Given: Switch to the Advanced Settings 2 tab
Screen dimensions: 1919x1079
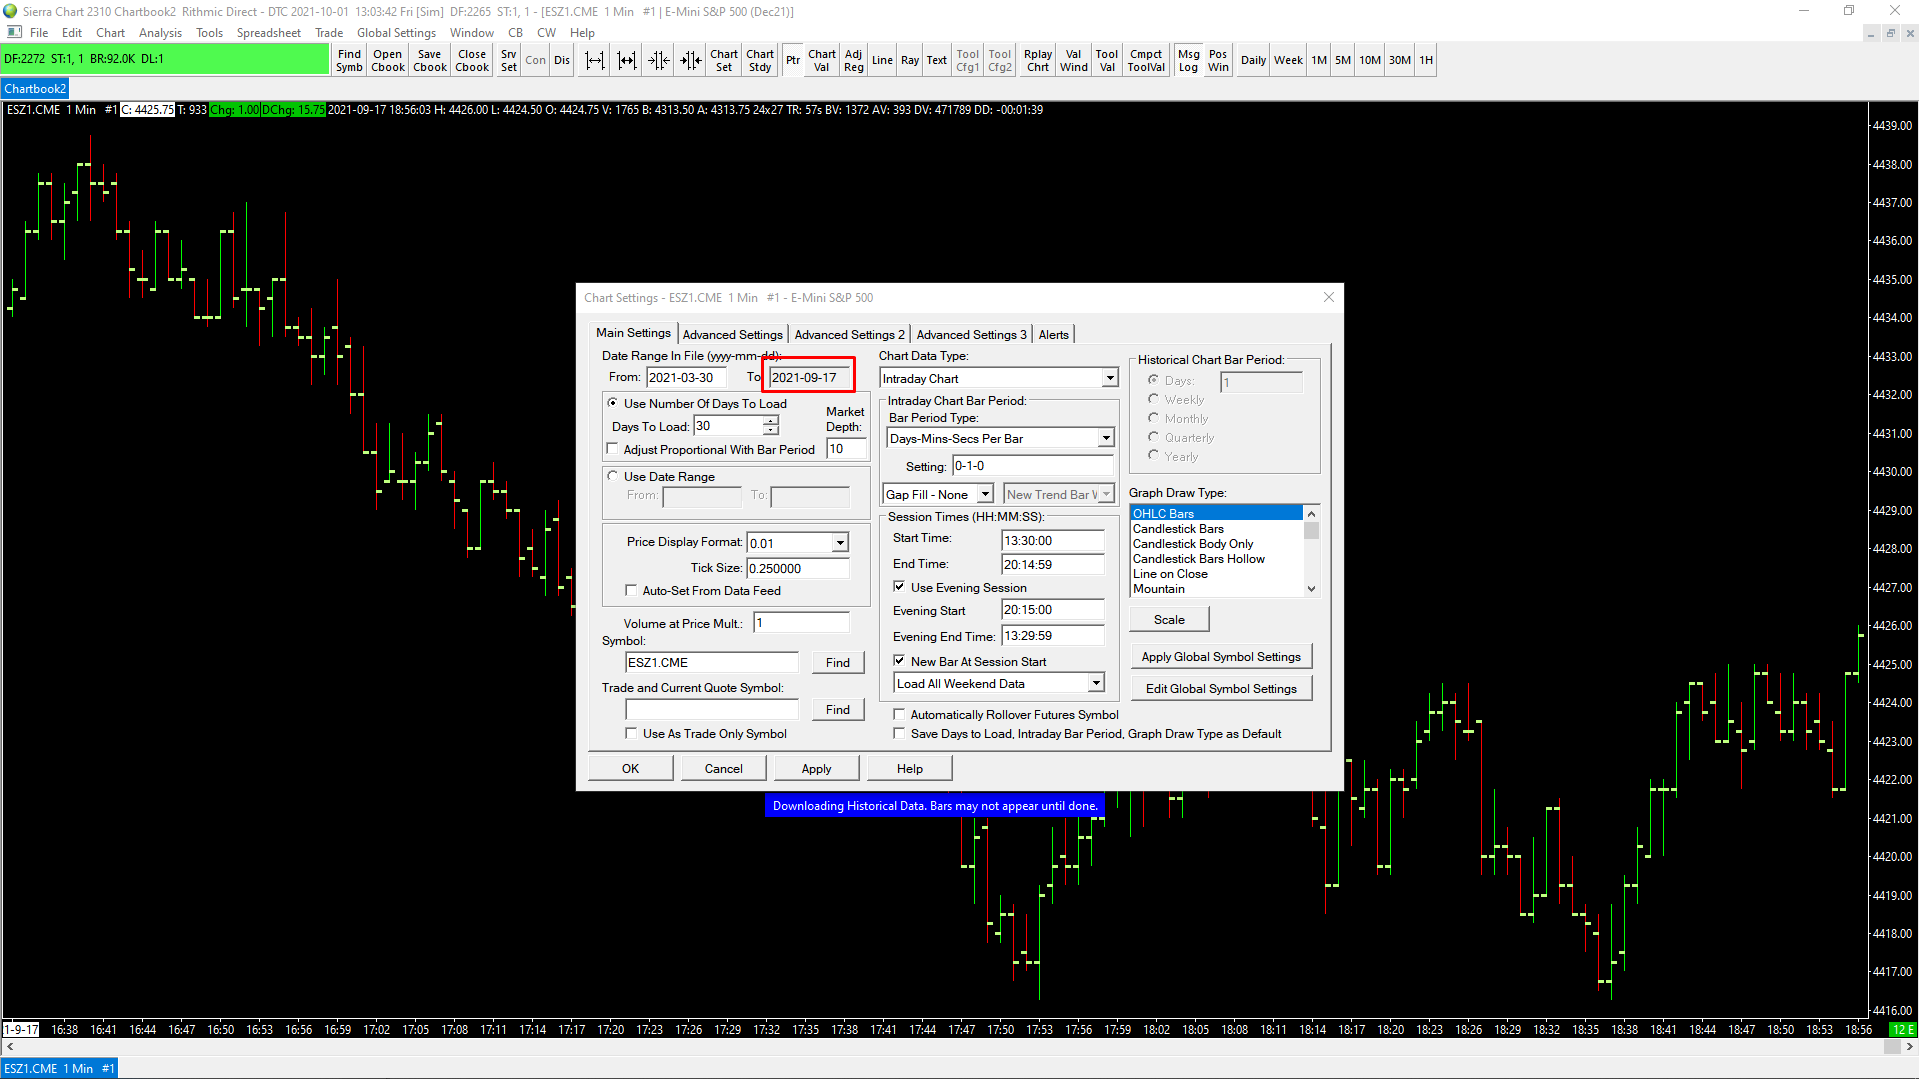Looking at the screenshot, I should 849,334.
